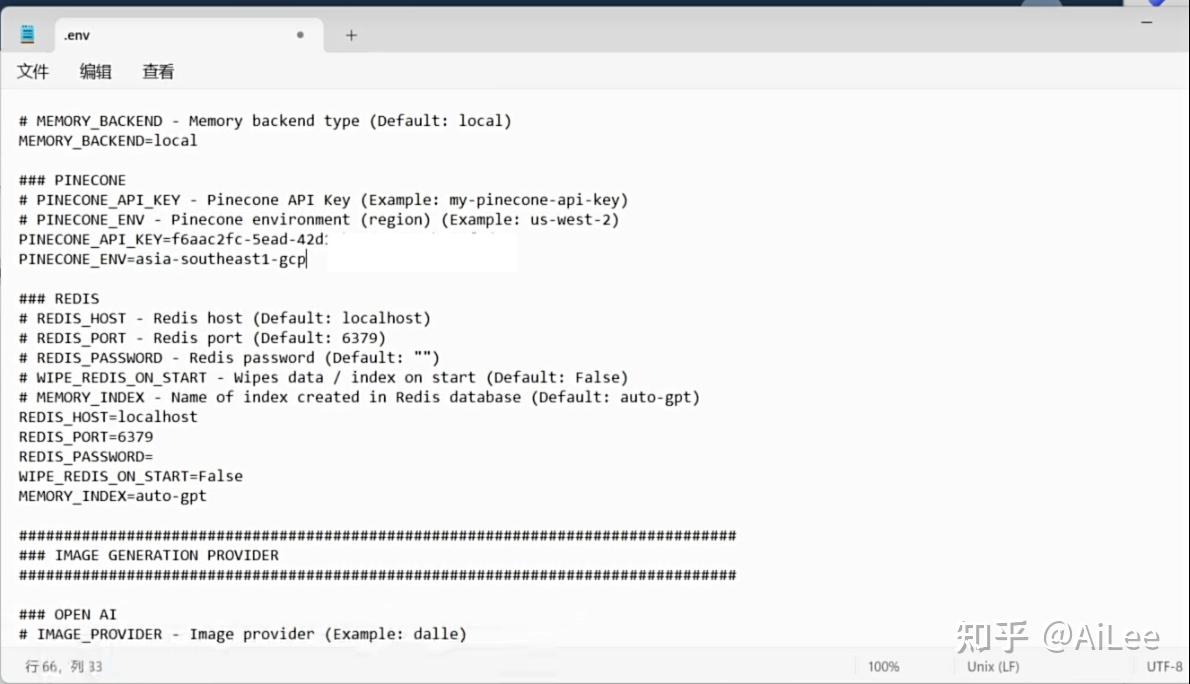Screen dimensions: 1190x684
Task: Open the 编辑 (Edit) menu
Action: [96, 71]
